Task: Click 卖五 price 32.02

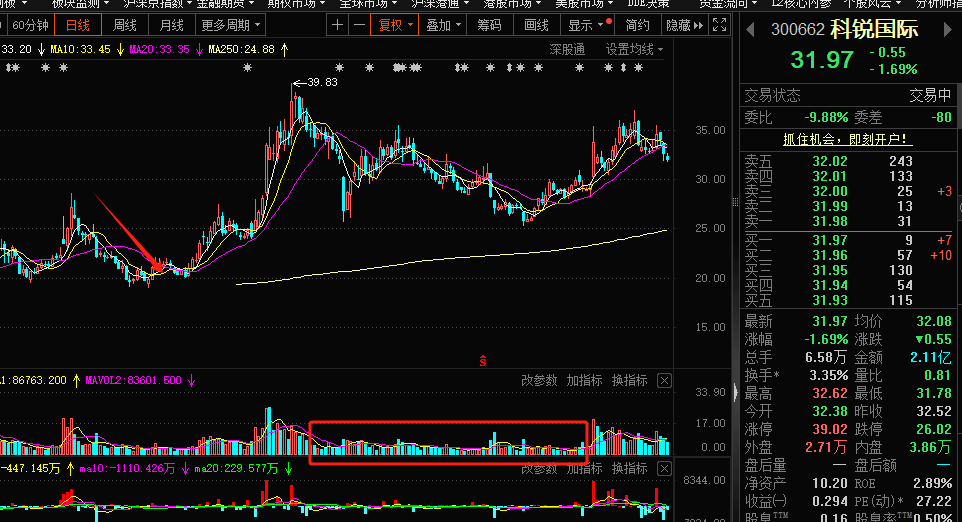Action: click(829, 161)
